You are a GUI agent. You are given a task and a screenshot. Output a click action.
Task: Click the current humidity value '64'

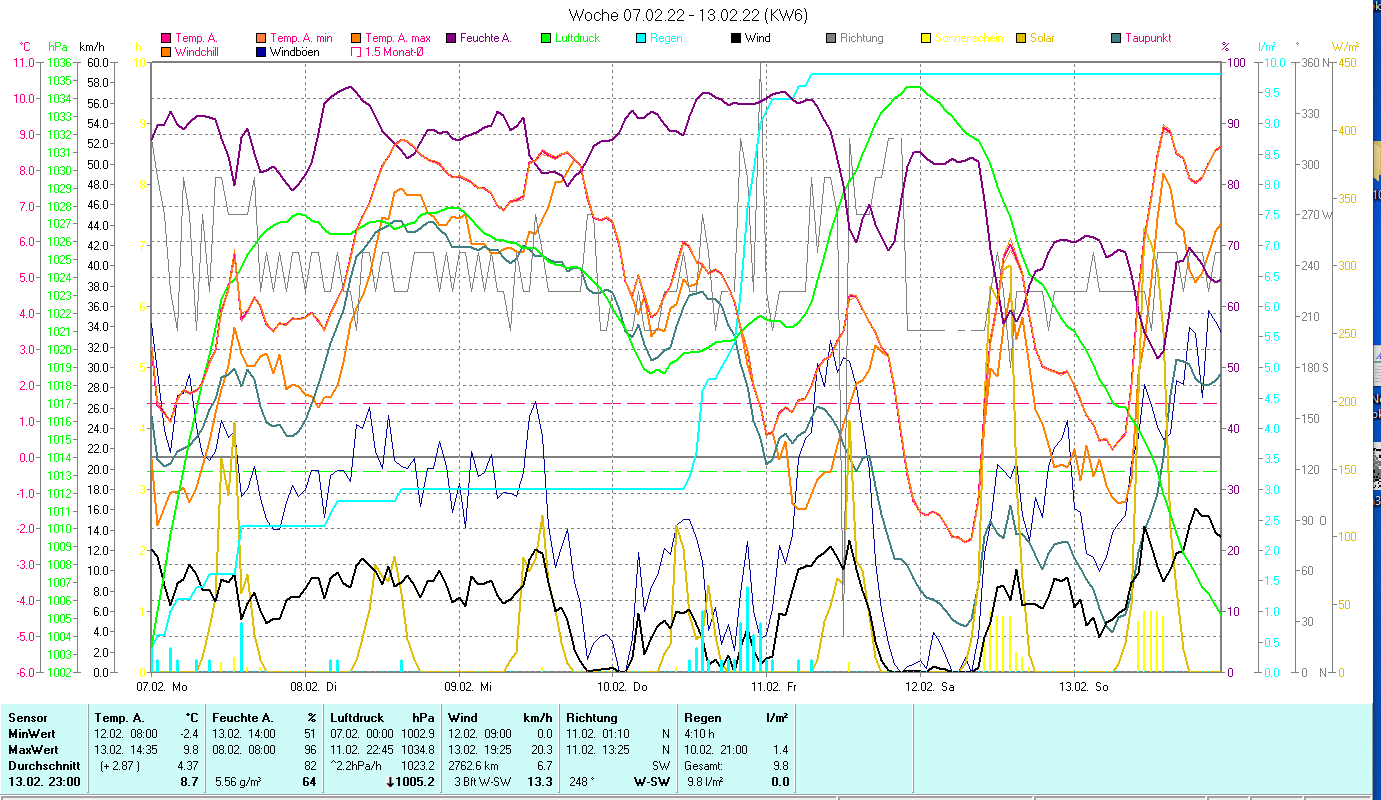(x=310, y=782)
